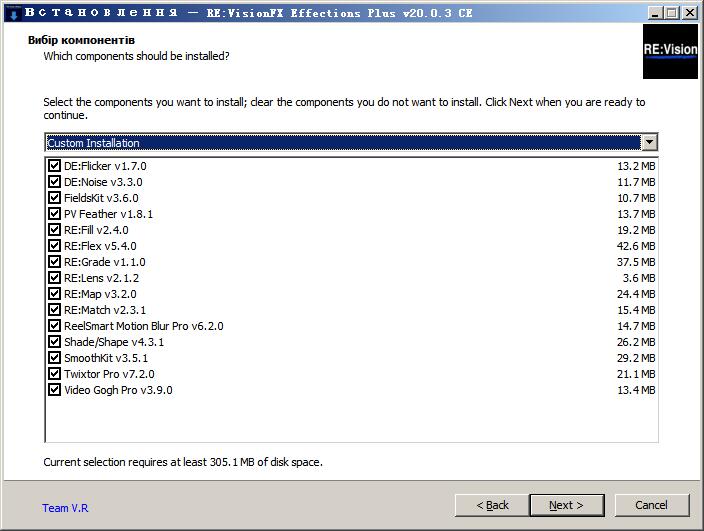The width and height of the screenshot is (704, 531).
Task: Toggle PV Feather v1.8.1 checkbox
Action: [x=54, y=214]
